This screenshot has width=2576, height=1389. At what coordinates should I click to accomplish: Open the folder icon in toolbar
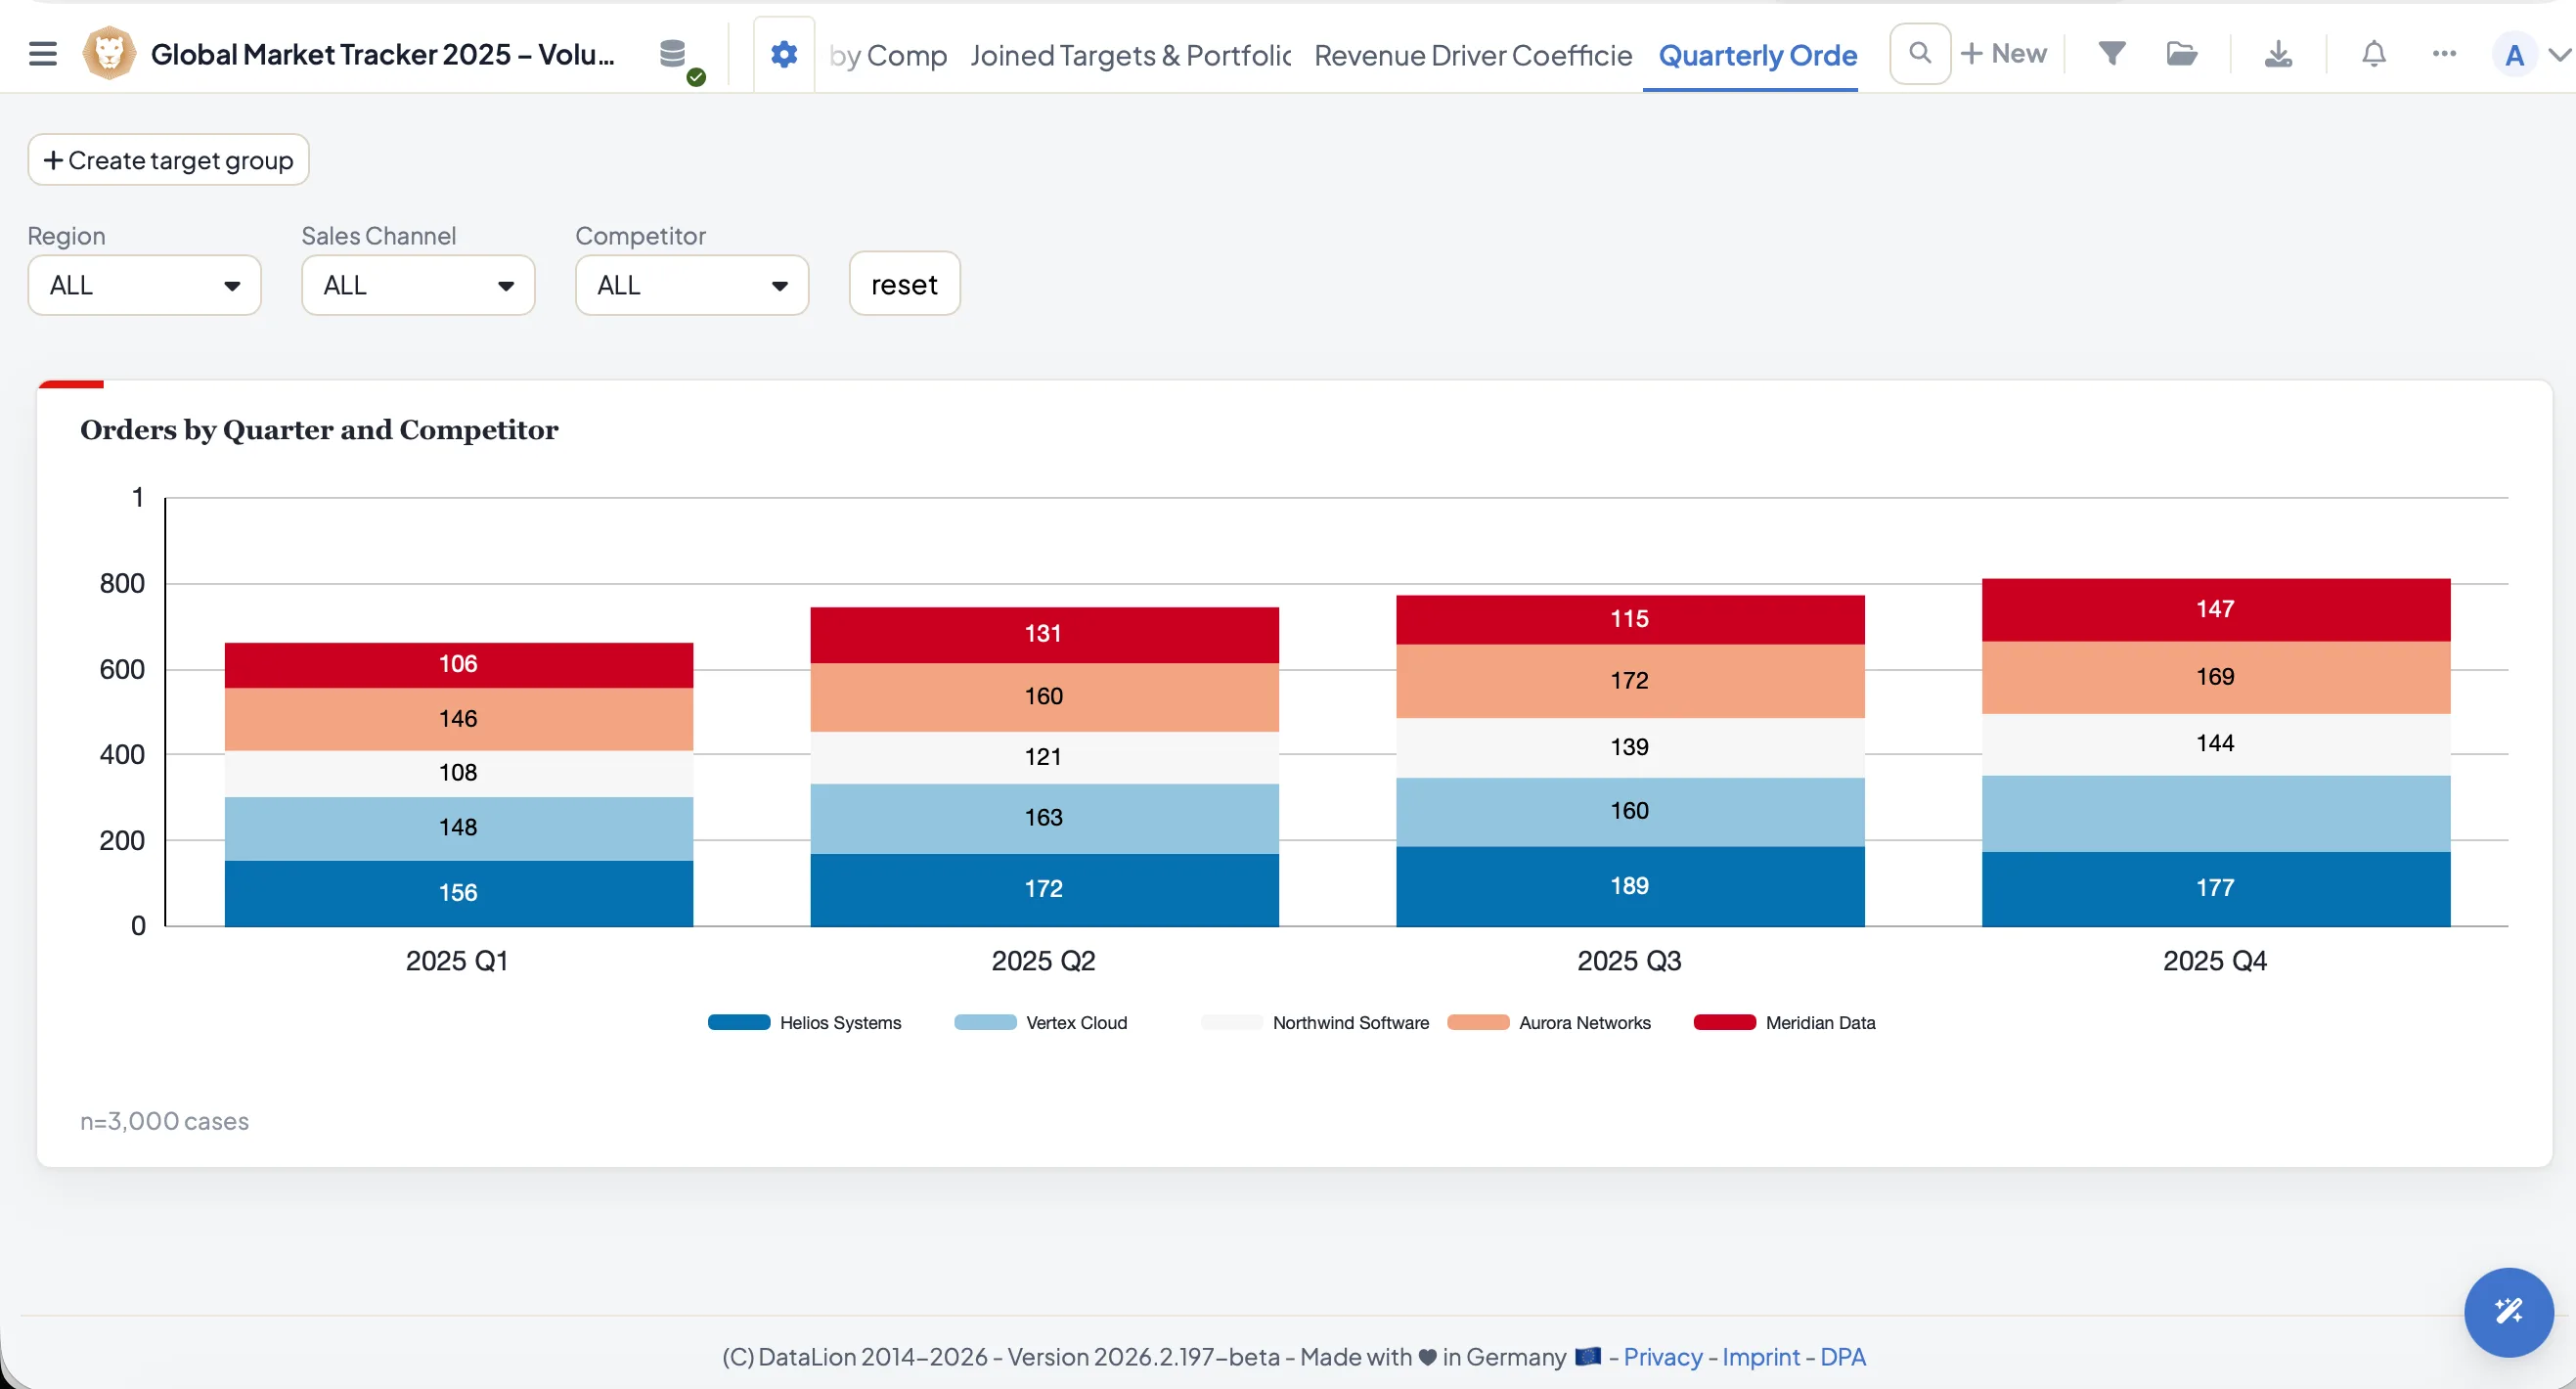click(x=2181, y=54)
